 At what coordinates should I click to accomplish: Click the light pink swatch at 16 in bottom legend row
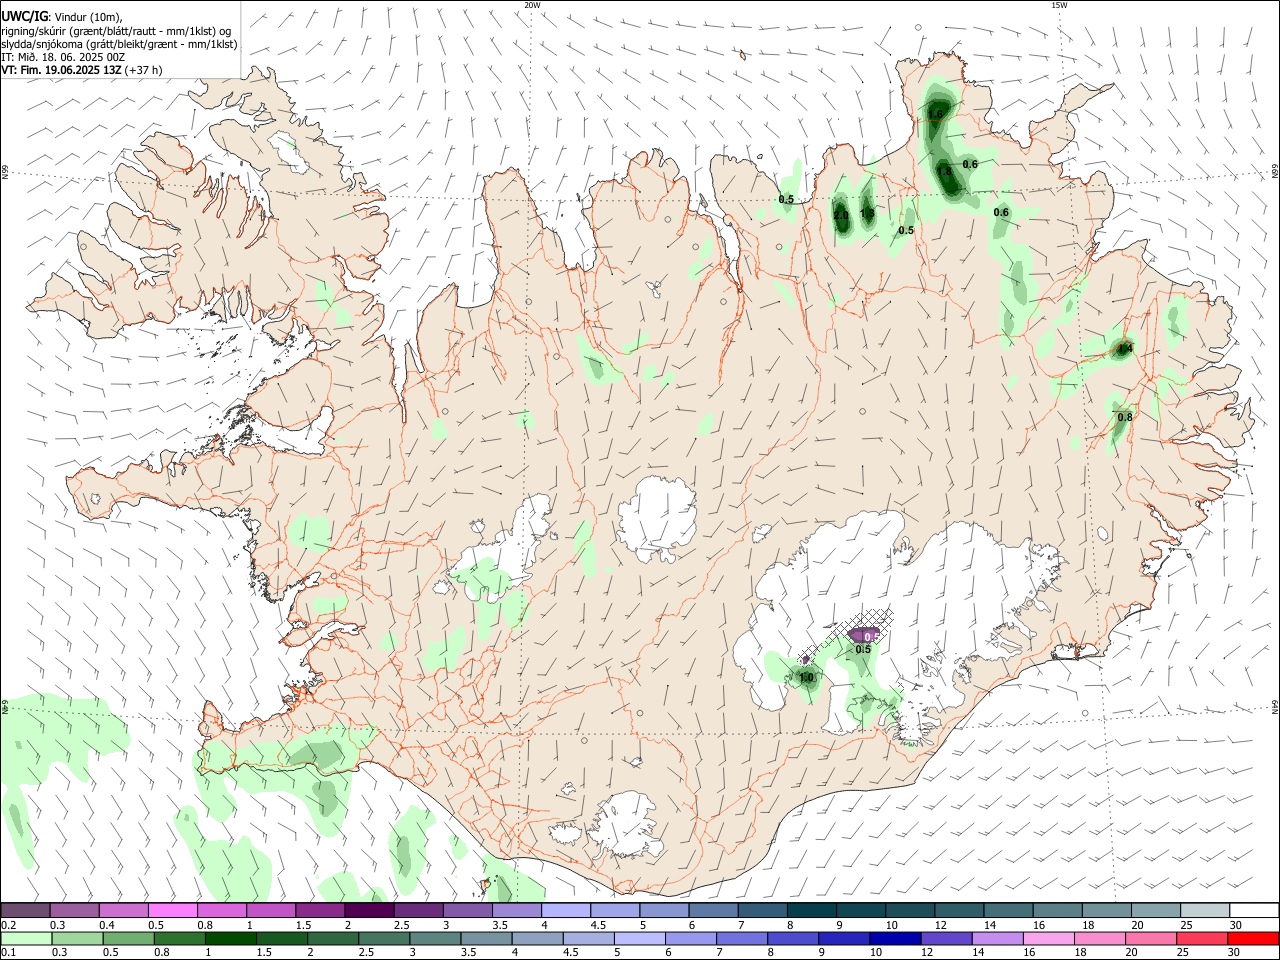coord(1048,939)
